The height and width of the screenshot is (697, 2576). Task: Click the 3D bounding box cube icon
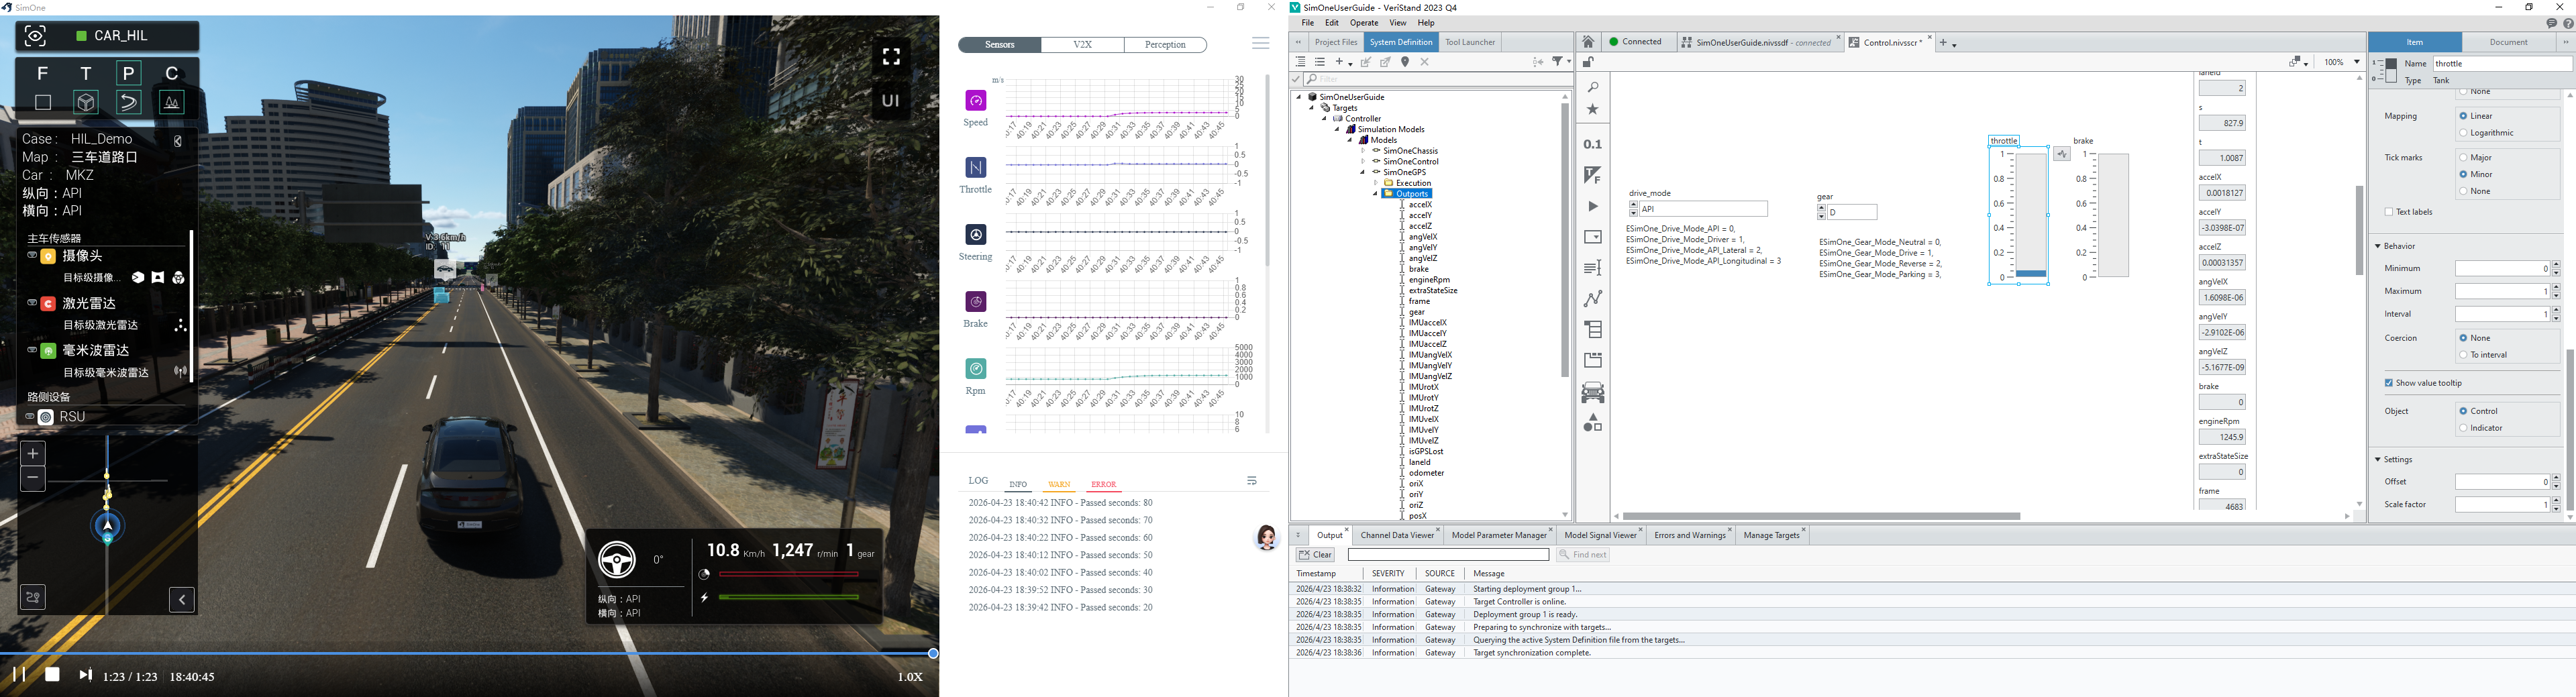[86, 103]
